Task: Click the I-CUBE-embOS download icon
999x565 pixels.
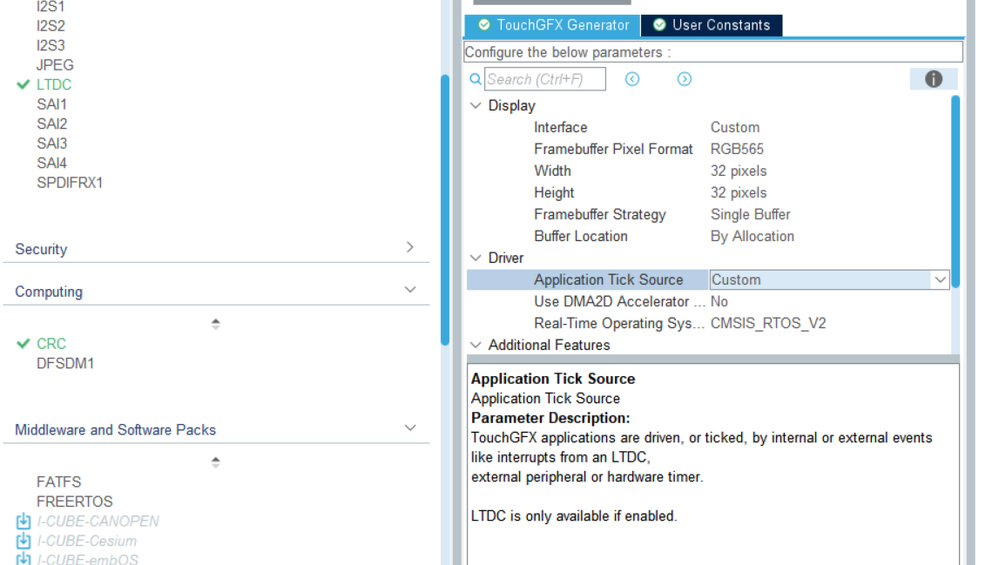Action: point(23,559)
